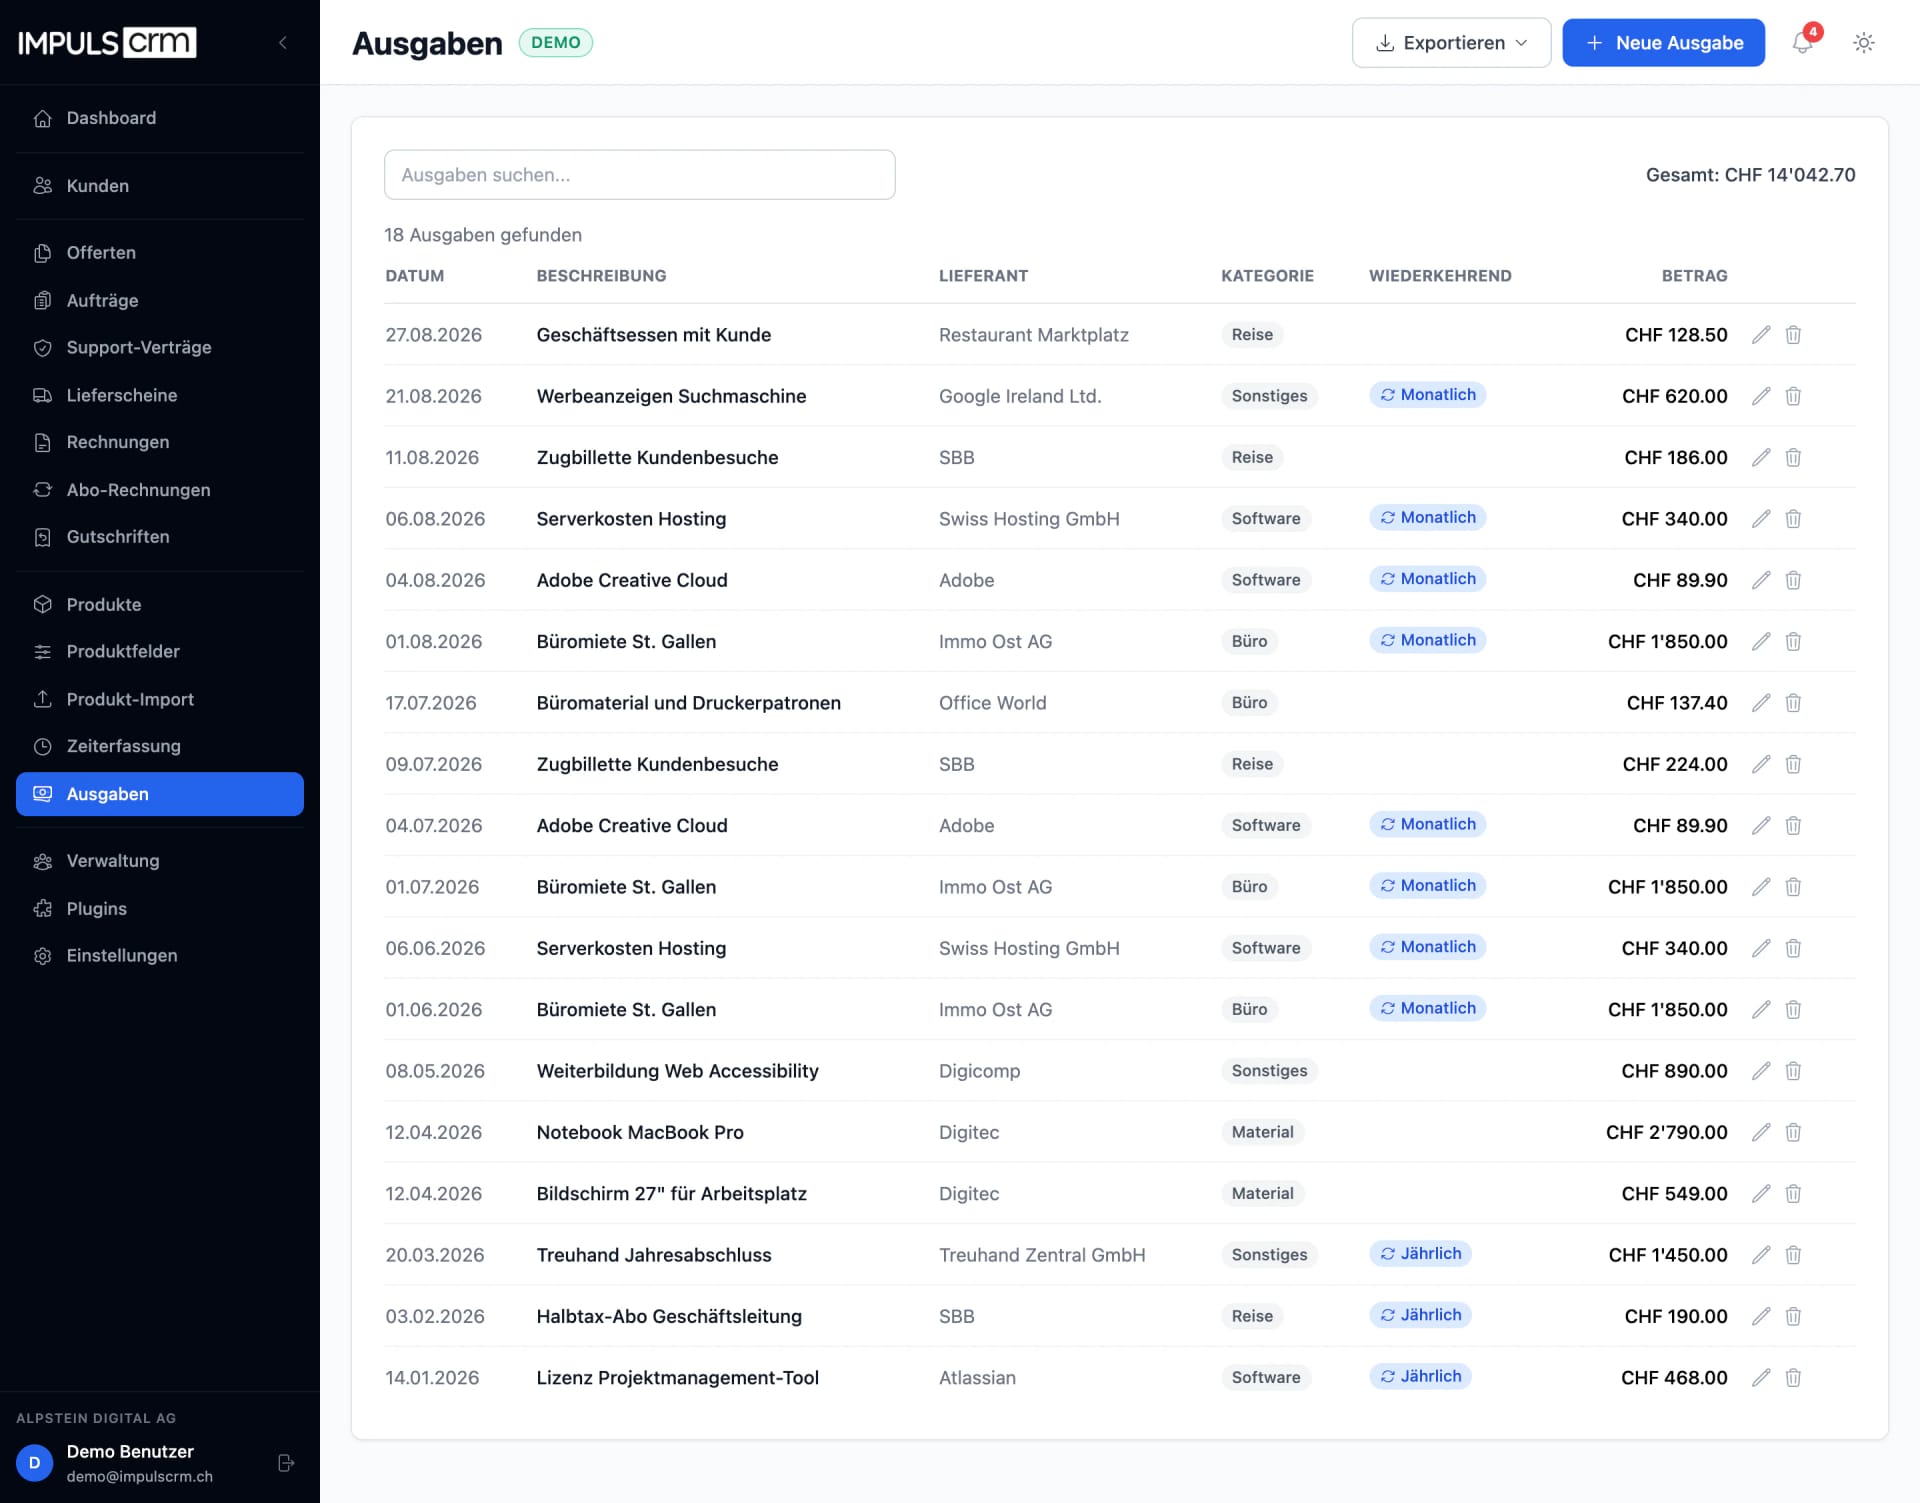
Task: Open Gutschriften page
Action: pos(160,537)
